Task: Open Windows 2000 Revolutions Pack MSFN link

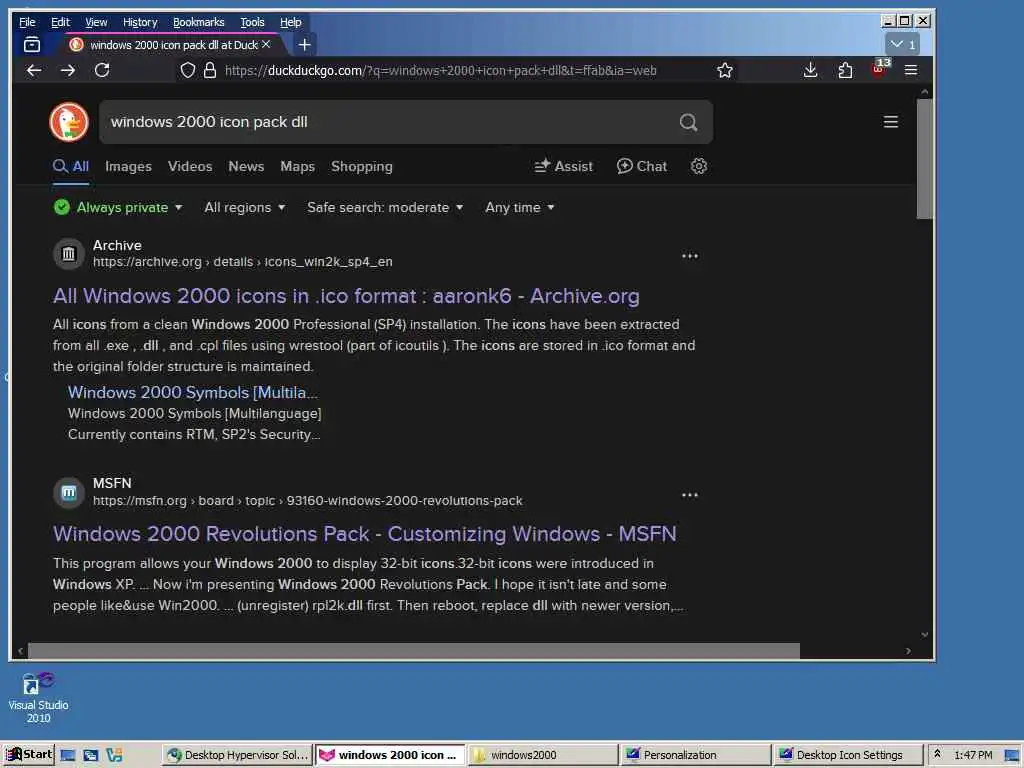Action: [364, 534]
